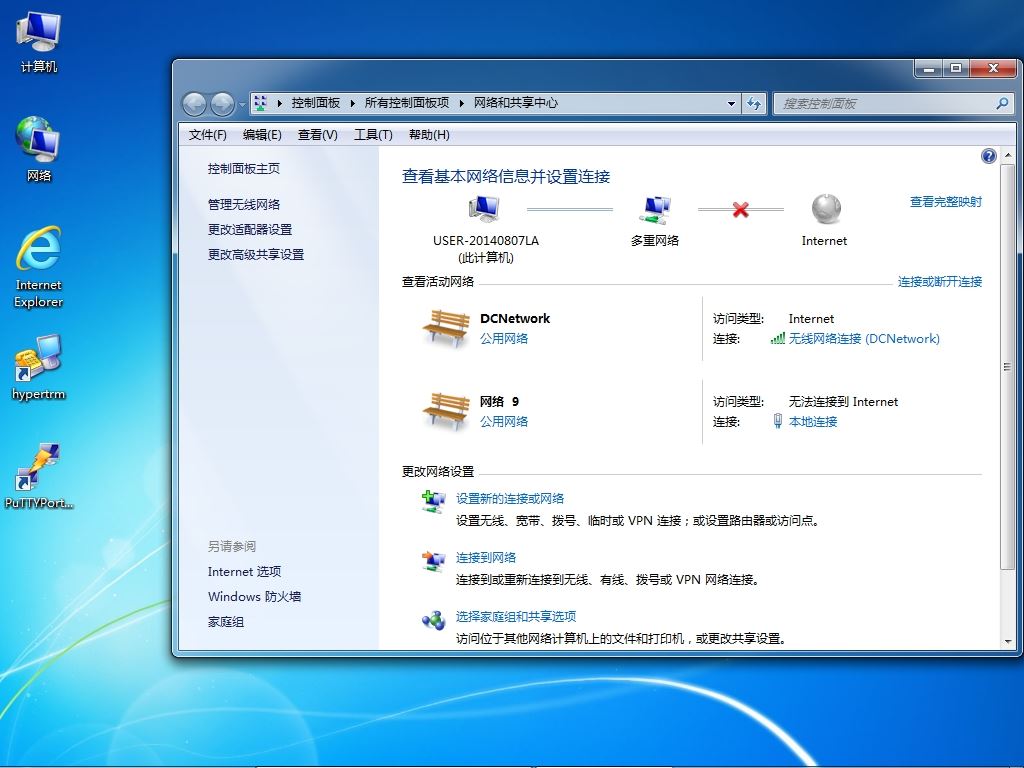This screenshot has width=1024, height=768.
Task: Click the refresh button beside address bar
Action: click(754, 103)
